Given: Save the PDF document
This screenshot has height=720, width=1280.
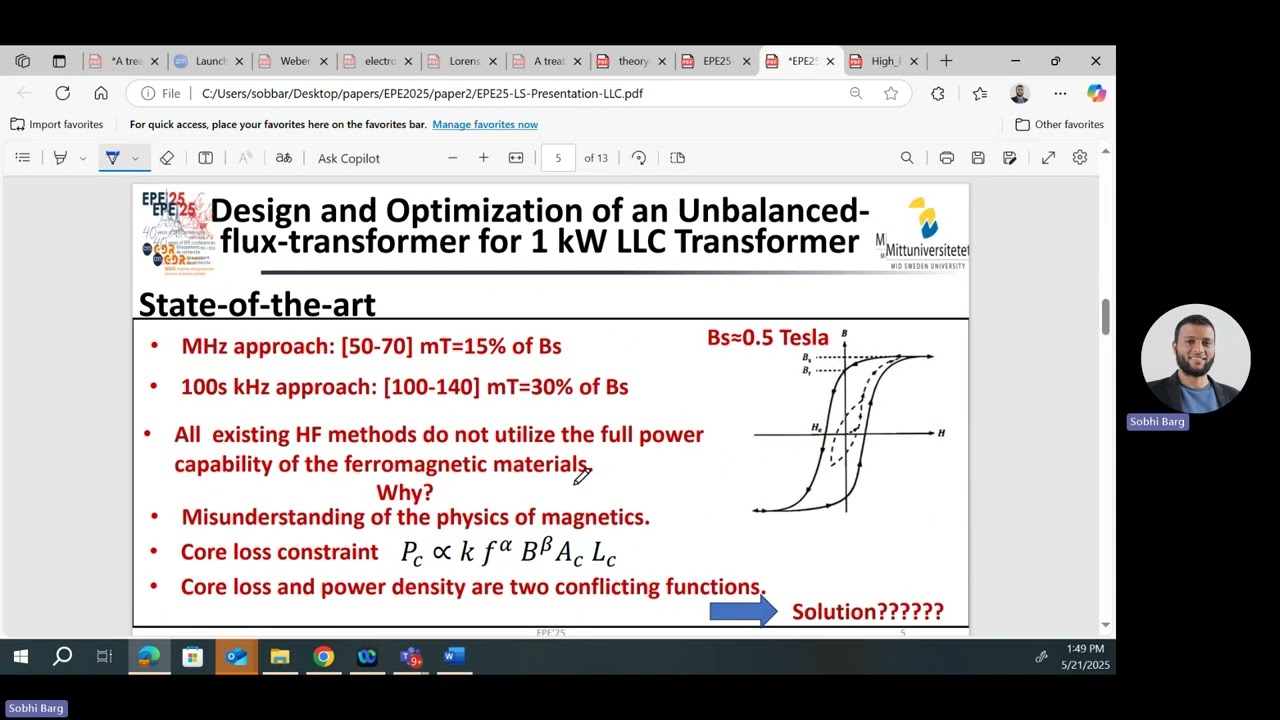Looking at the screenshot, I should [978, 158].
